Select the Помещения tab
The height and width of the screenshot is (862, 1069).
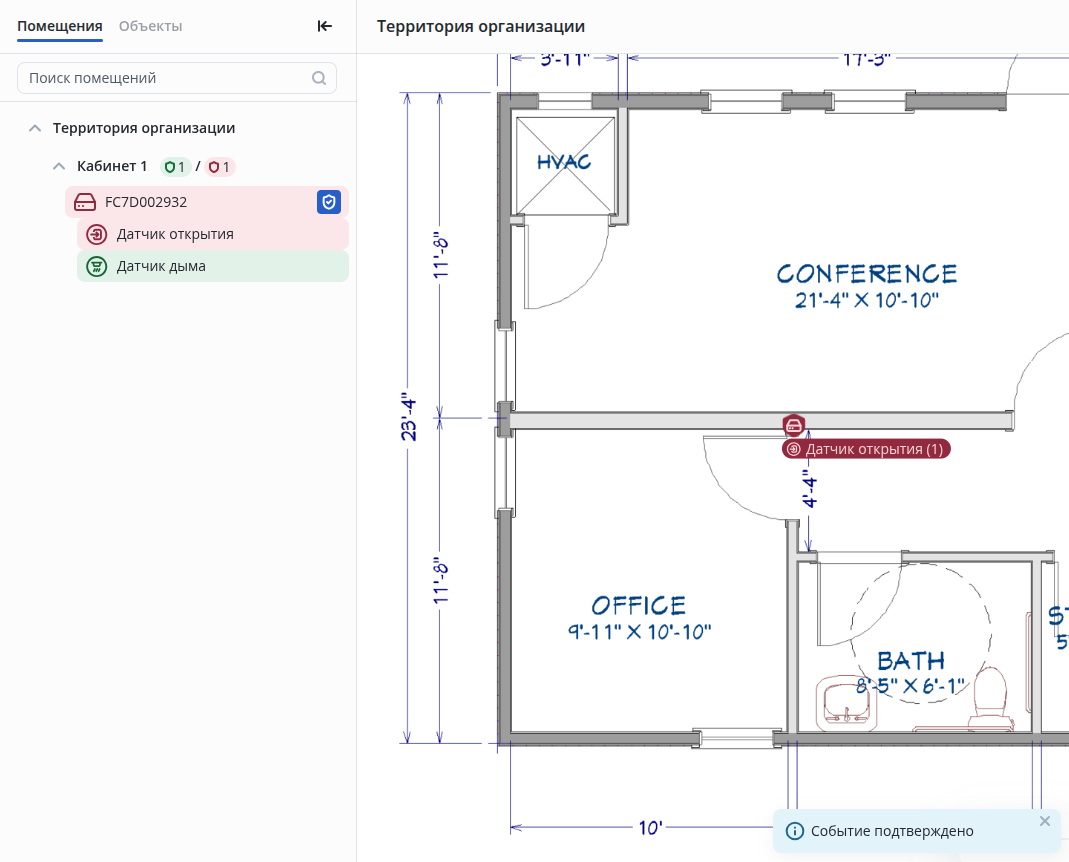point(60,26)
